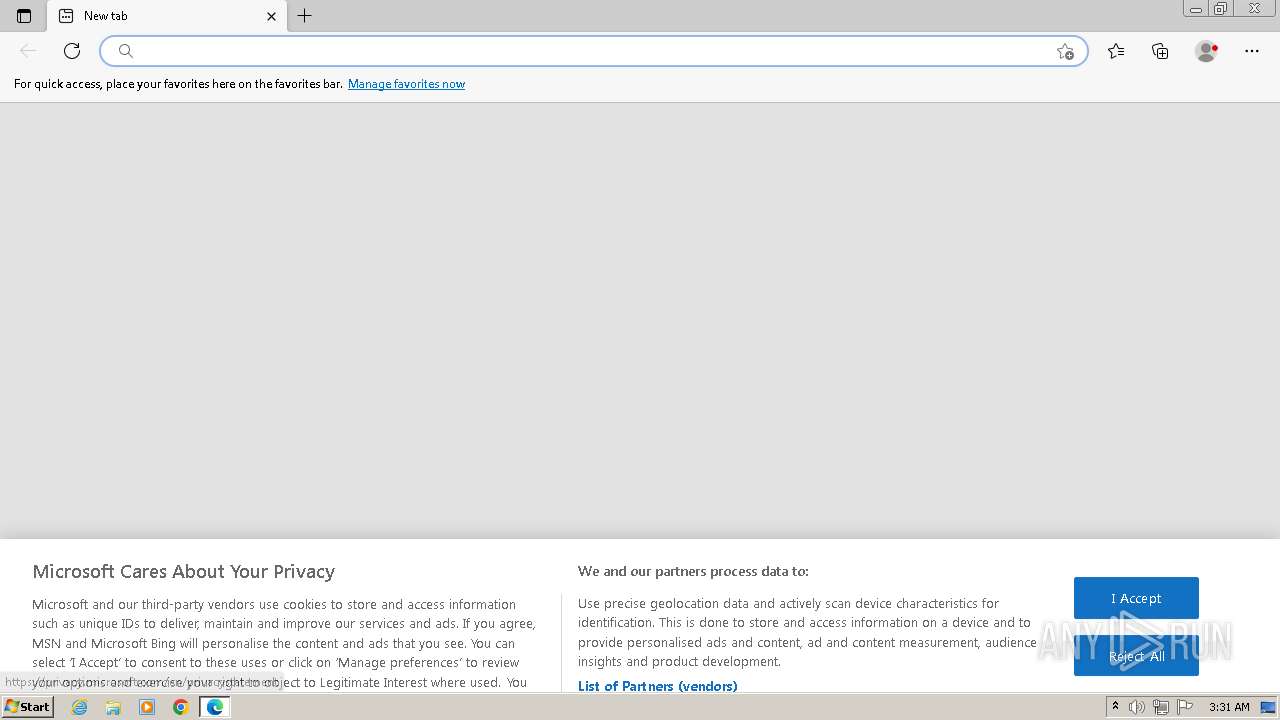This screenshot has height=720, width=1280.
Task: Open volume speaker tray icon
Action: (x=1136, y=707)
